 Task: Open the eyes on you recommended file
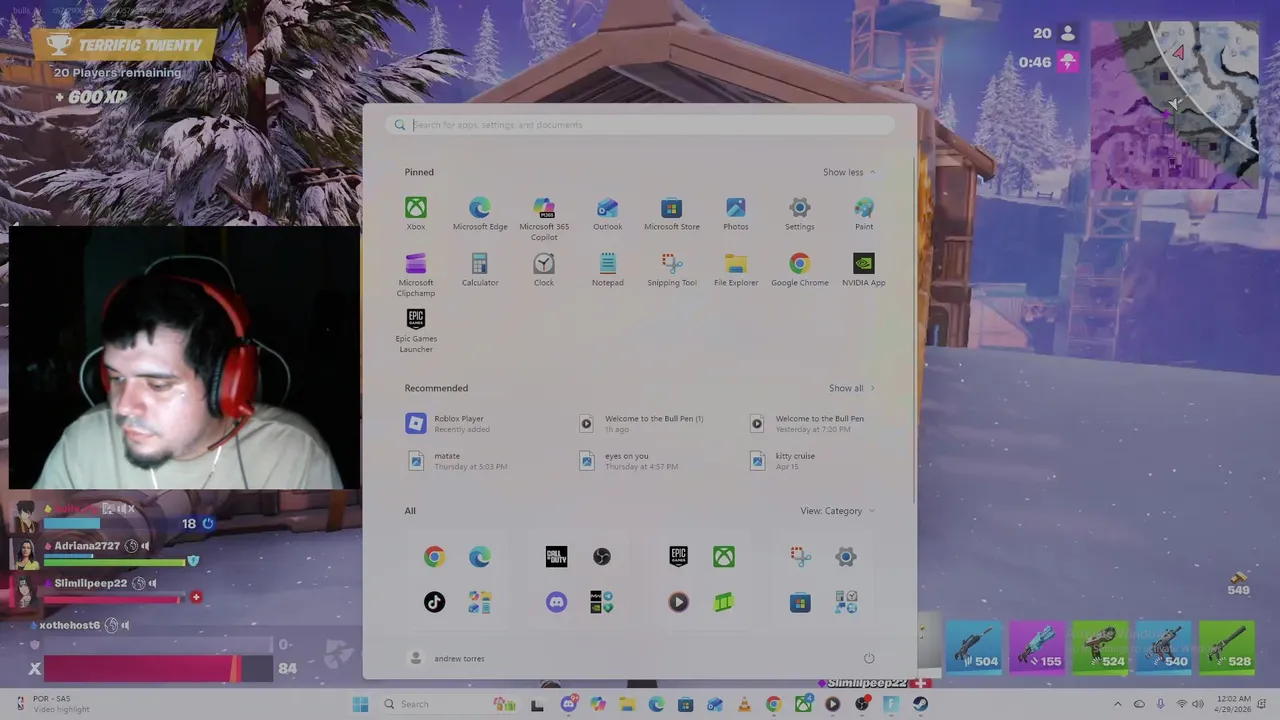(x=628, y=461)
